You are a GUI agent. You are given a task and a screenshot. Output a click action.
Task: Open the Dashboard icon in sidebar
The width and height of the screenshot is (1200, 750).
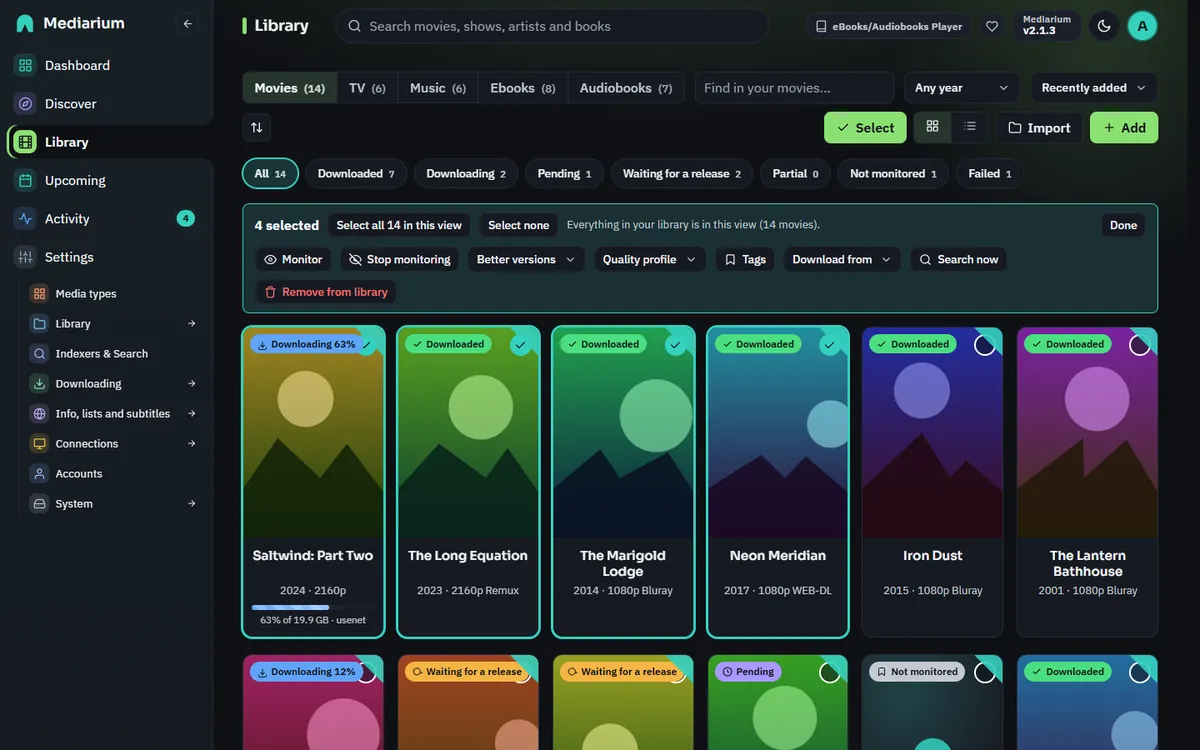(25, 65)
